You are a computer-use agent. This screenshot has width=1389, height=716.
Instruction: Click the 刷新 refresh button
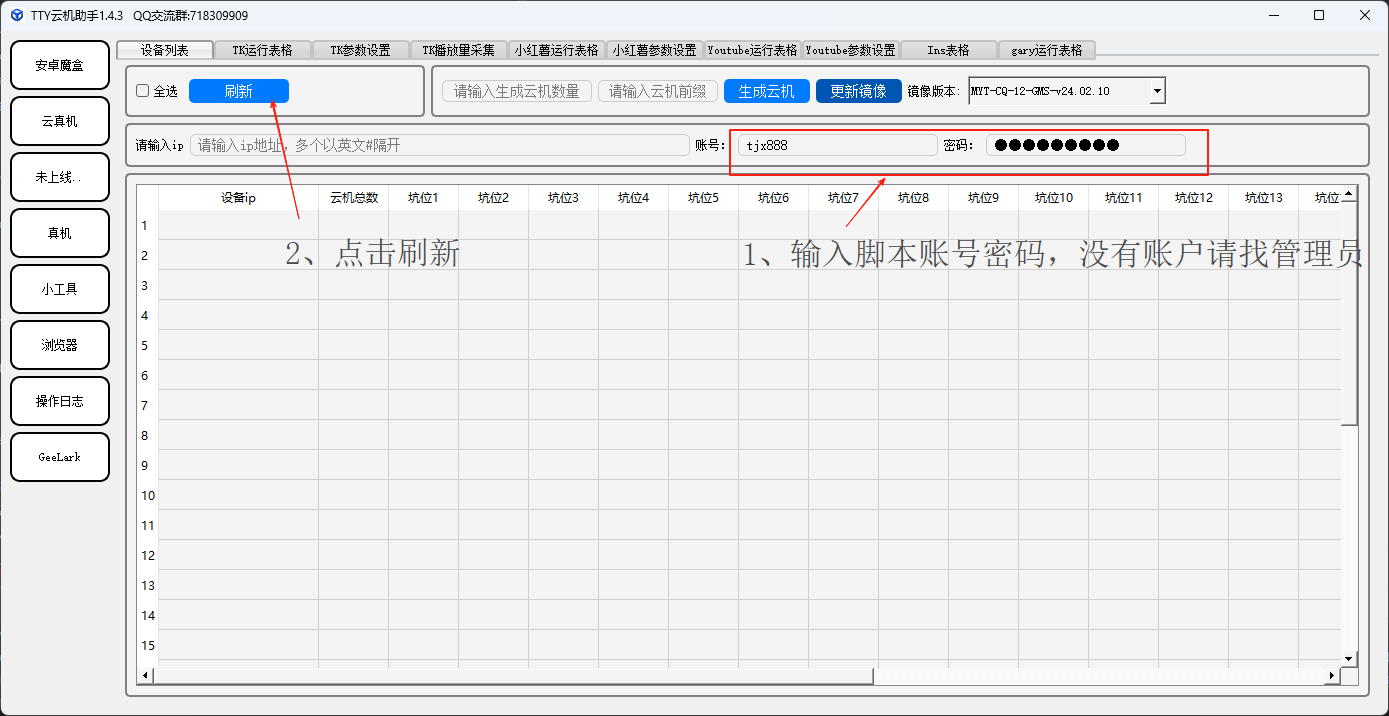tap(238, 91)
